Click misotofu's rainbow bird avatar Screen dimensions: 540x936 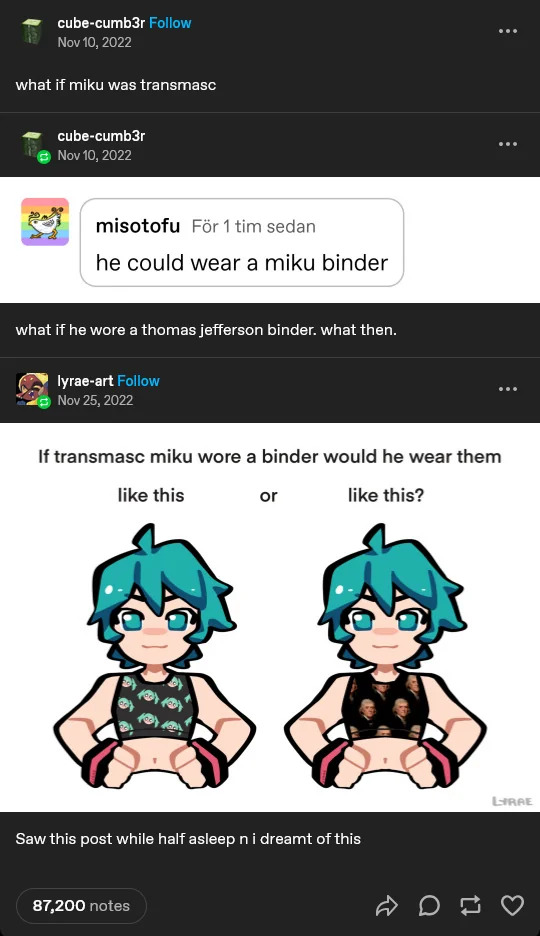pos(45,222)
